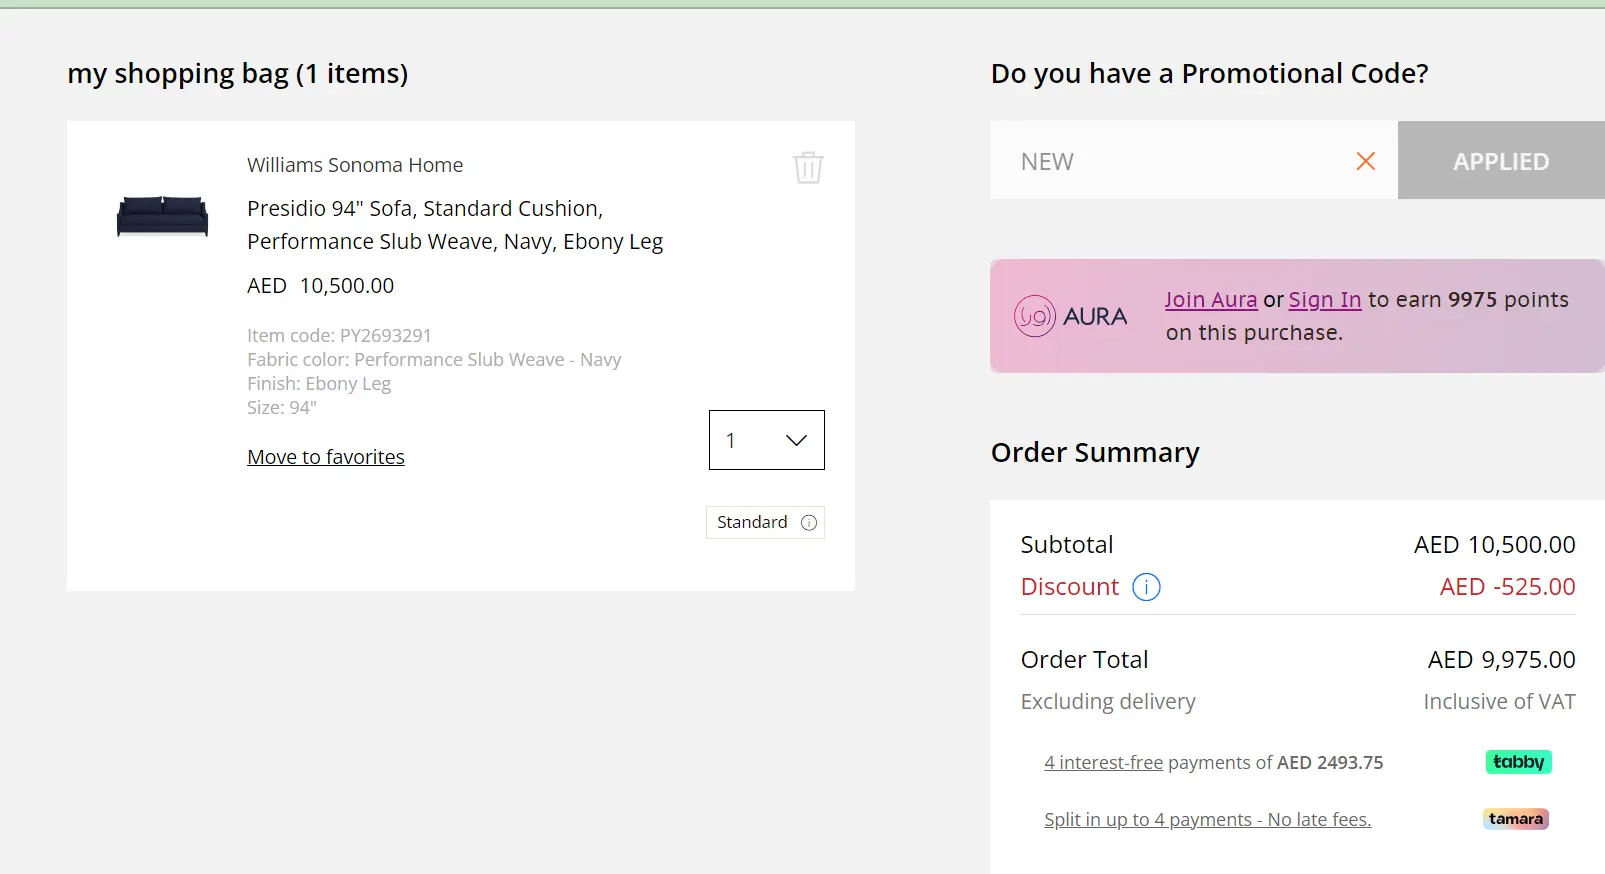The height and width of the screenshot is (874, 1605).
Task: Click the Williams Sonoma Home brand name
Action: pyautogui.click(x=355, y=165)
